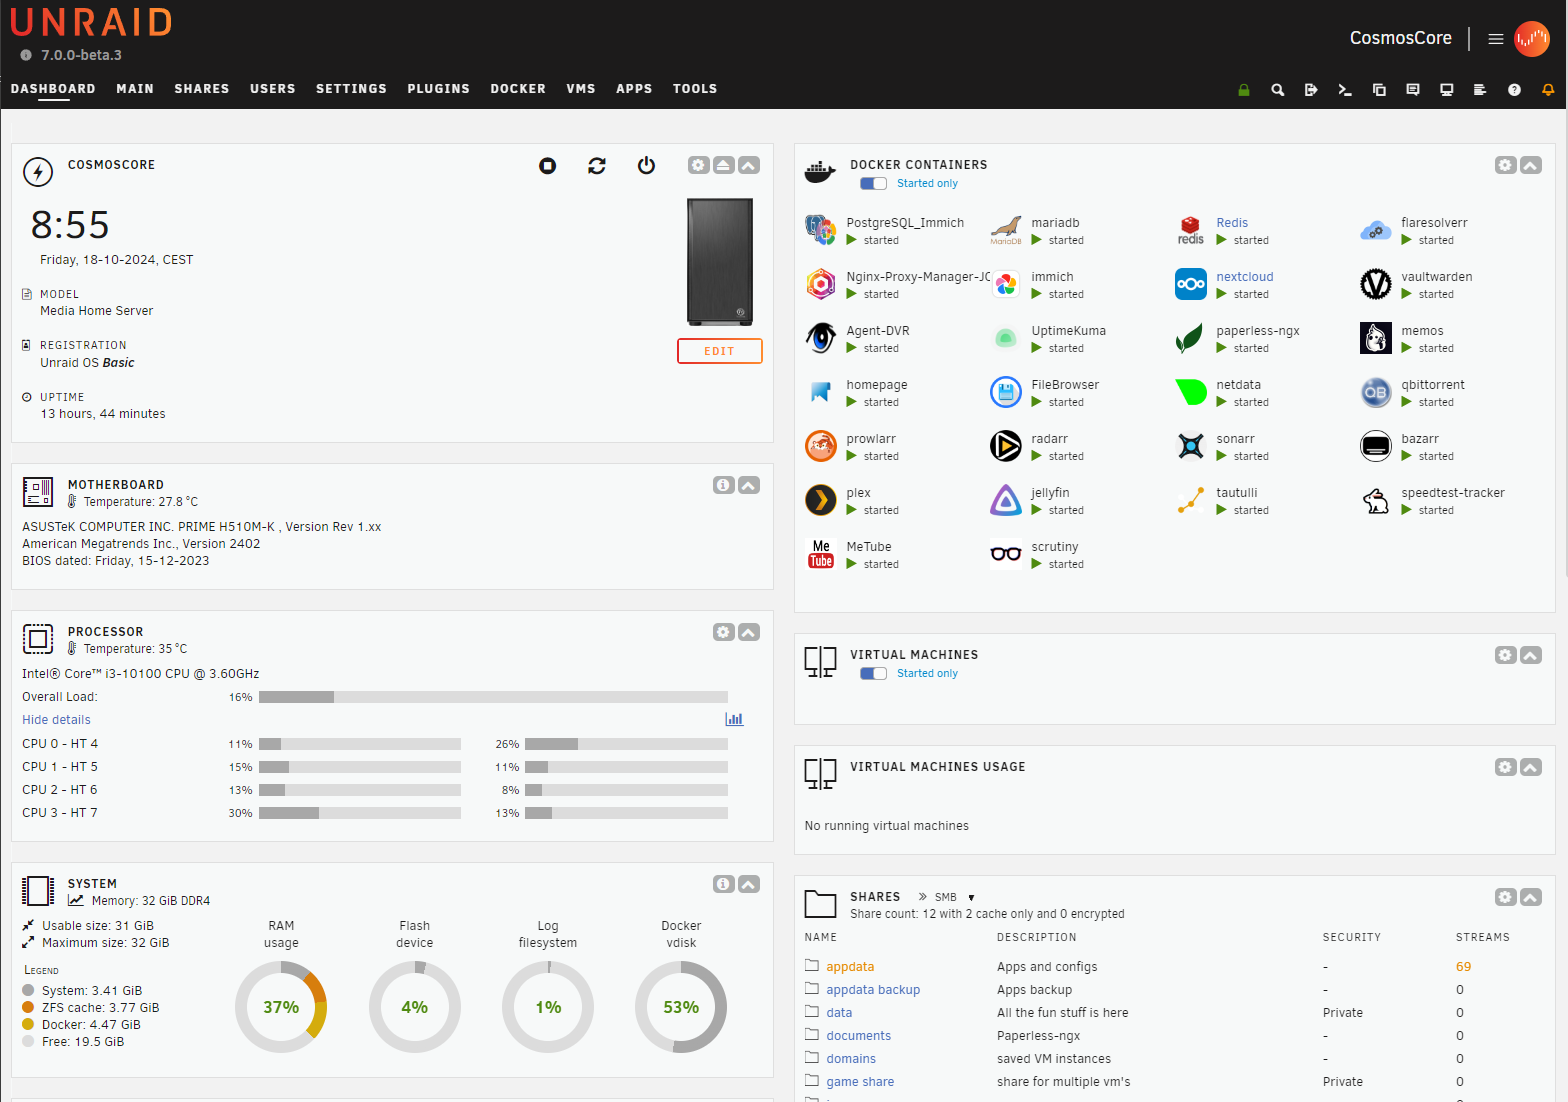
Task: Collapse the Processor tile
Action: point(749,632)
